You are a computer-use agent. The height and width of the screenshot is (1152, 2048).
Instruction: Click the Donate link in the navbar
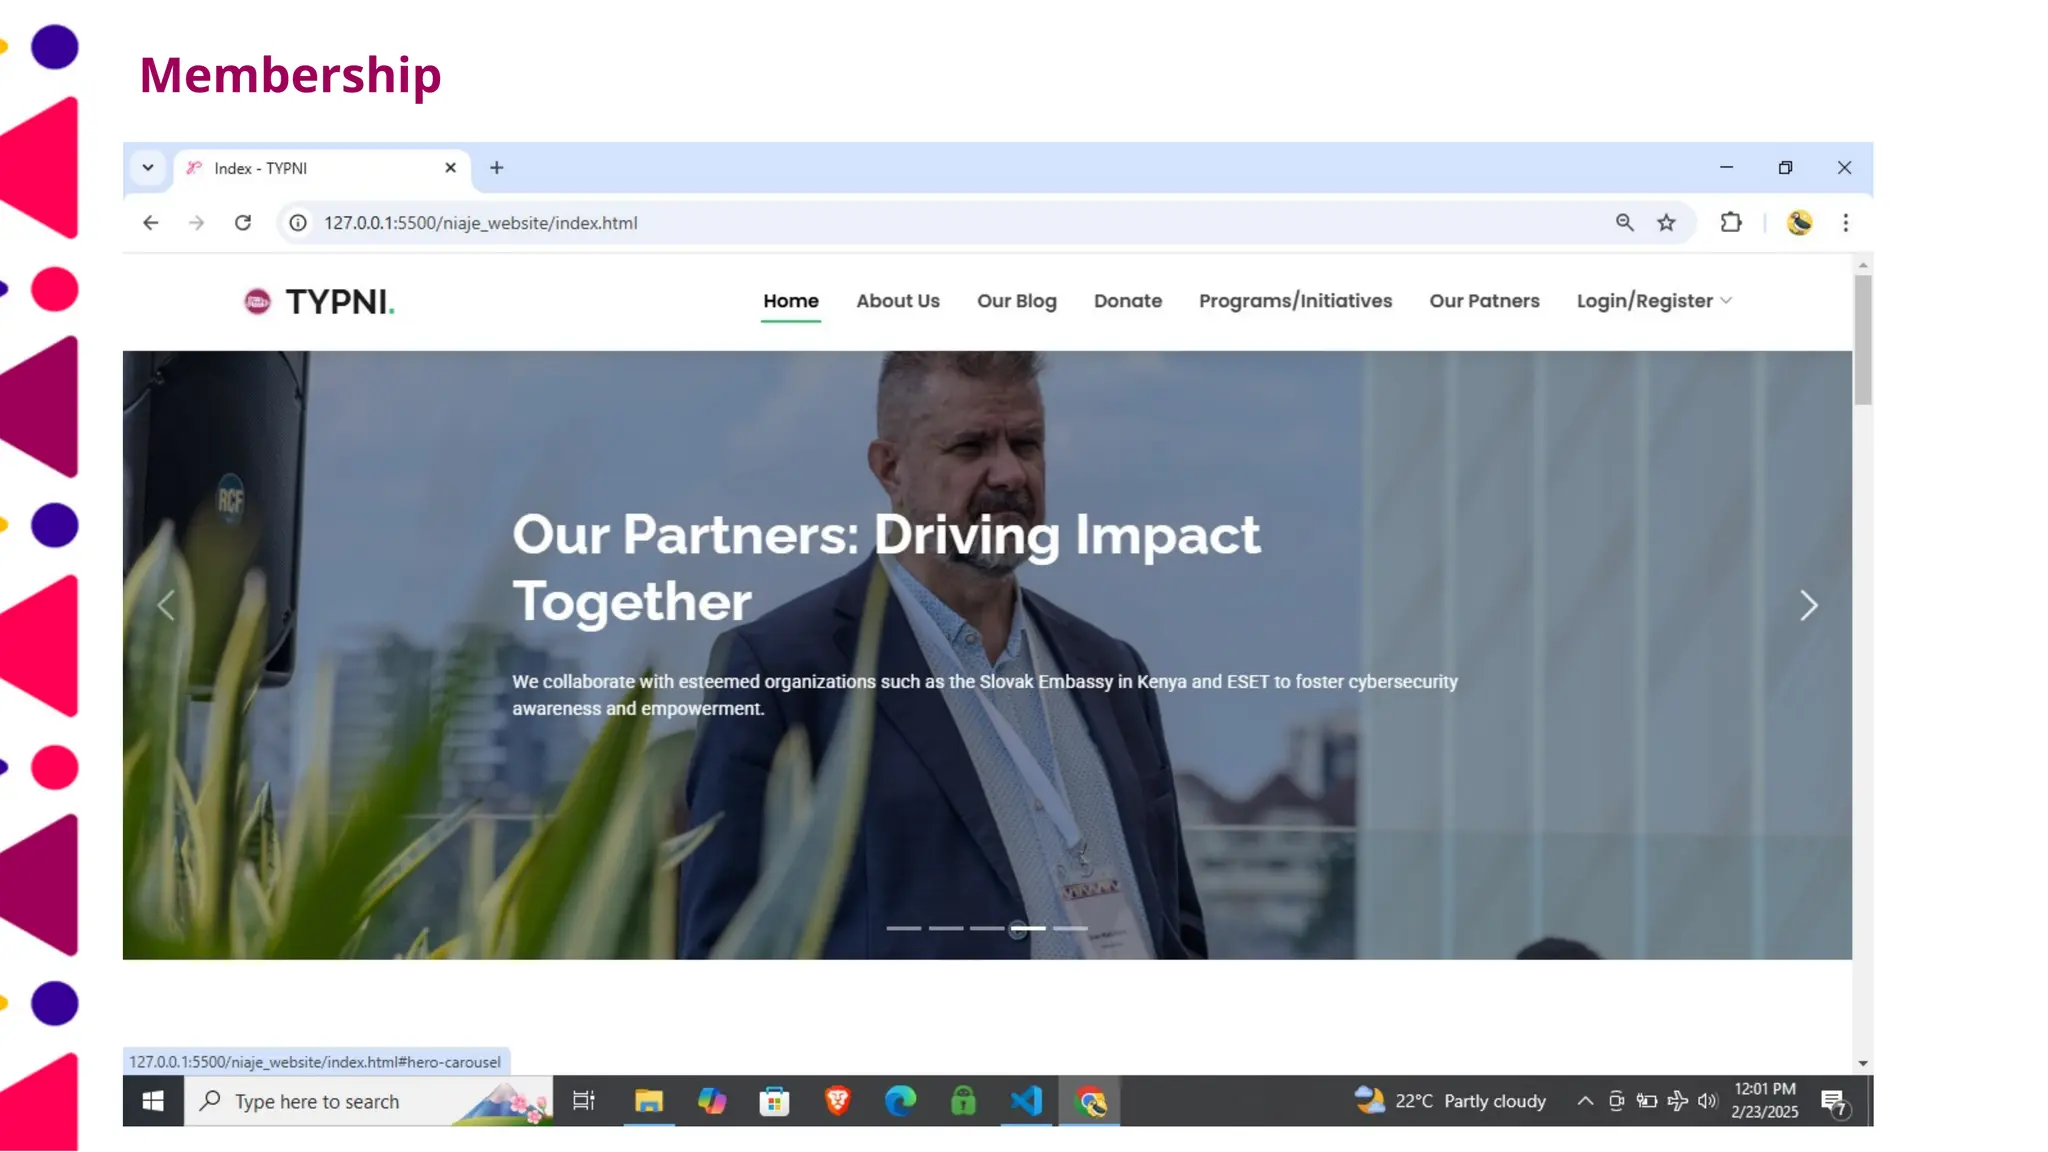pos(1127,301)
